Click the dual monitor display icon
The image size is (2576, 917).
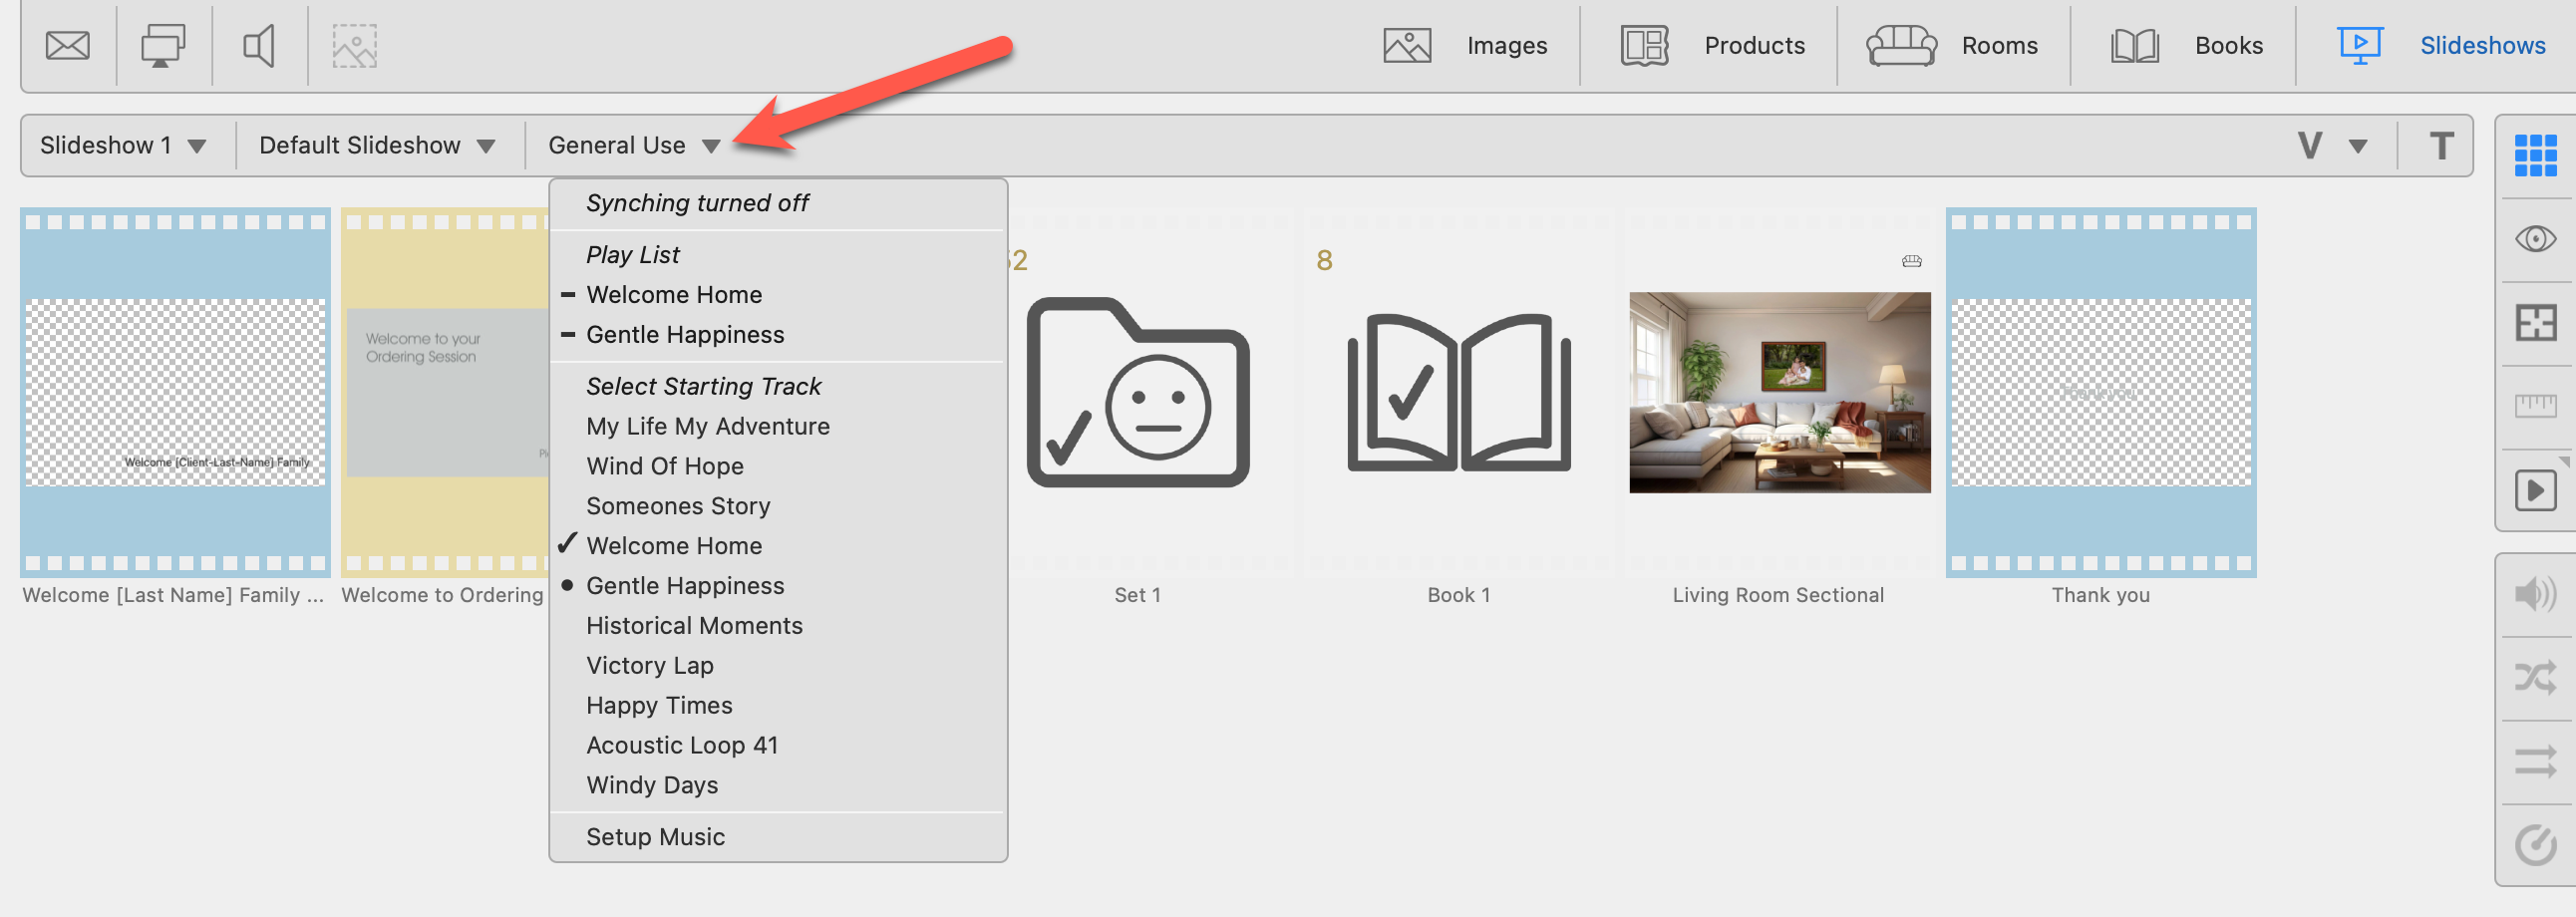pos(163,46)
